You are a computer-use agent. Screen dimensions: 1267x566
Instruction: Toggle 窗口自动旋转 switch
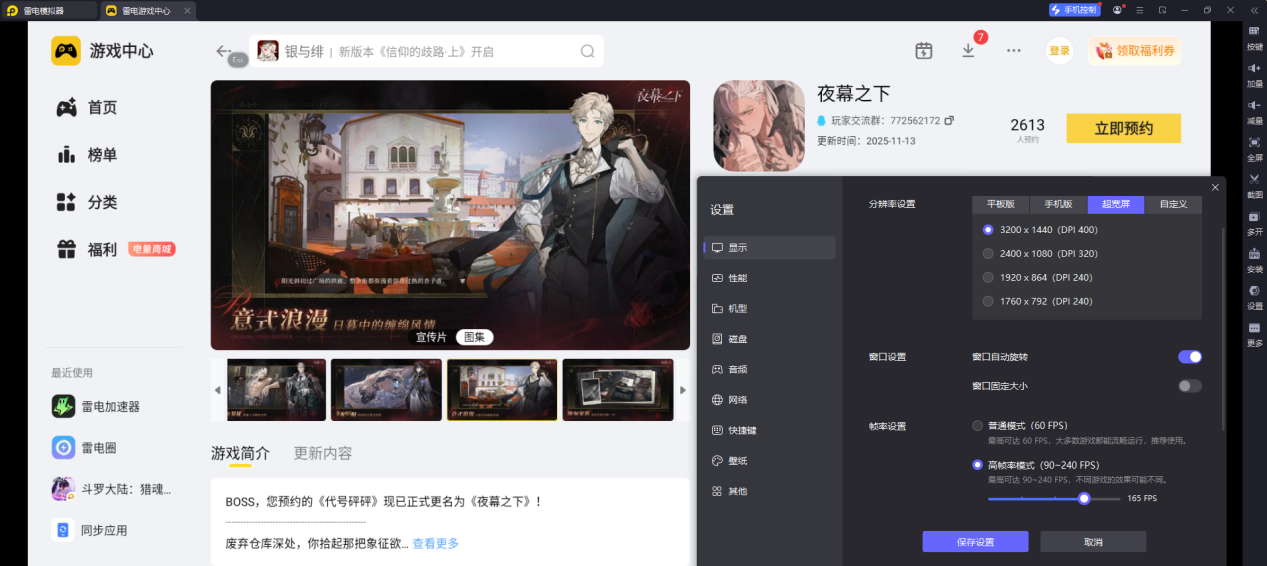point(1189,357)
